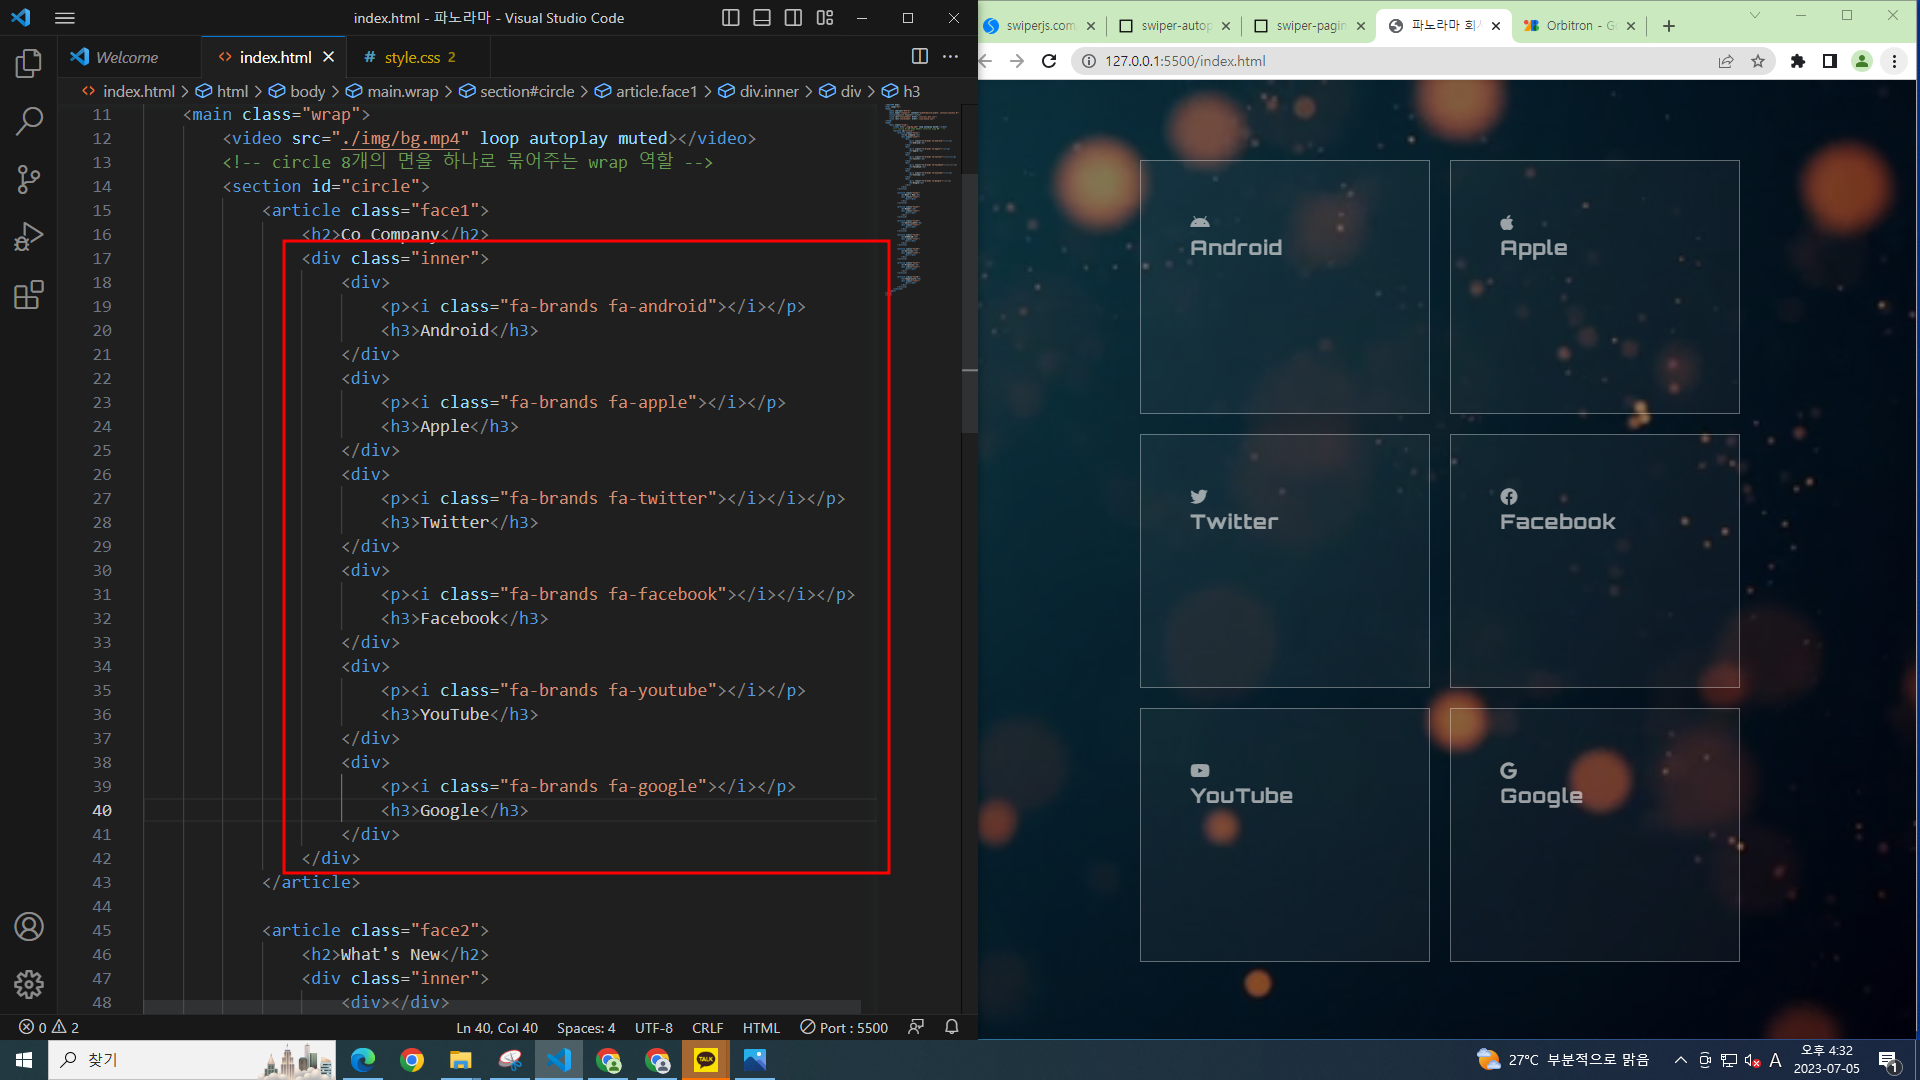
Task: Show hidden icons in system tray
Action: (1680, 1060)
